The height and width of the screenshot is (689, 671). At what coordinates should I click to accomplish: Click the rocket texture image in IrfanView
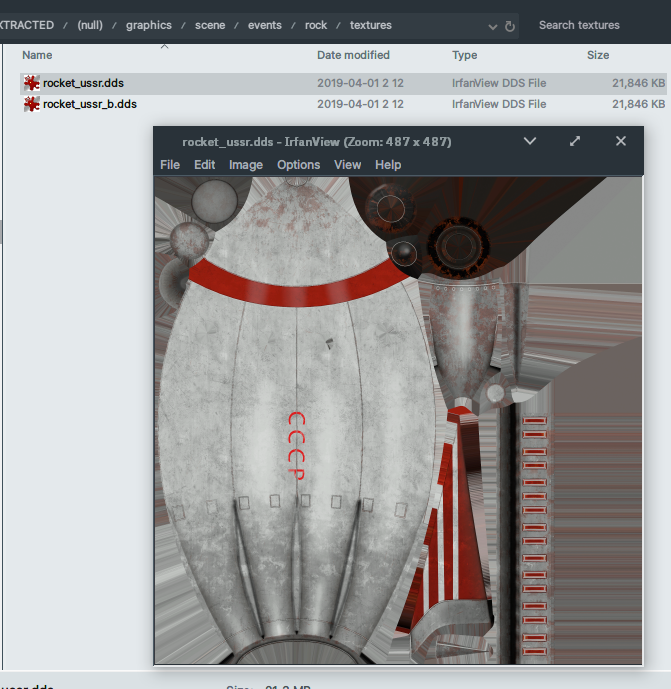398,421
